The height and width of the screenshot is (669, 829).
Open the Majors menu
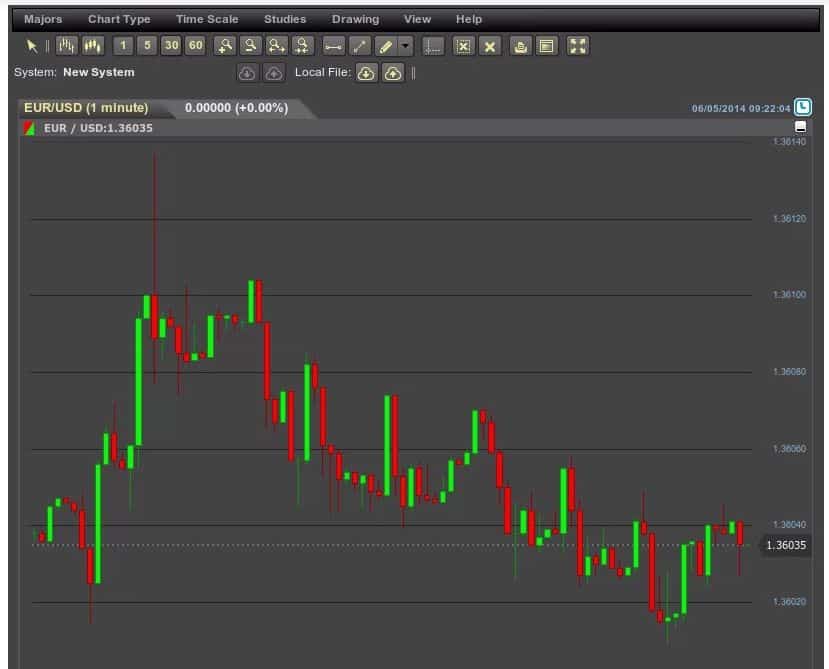pyautogui.click(x=43, y=19)
